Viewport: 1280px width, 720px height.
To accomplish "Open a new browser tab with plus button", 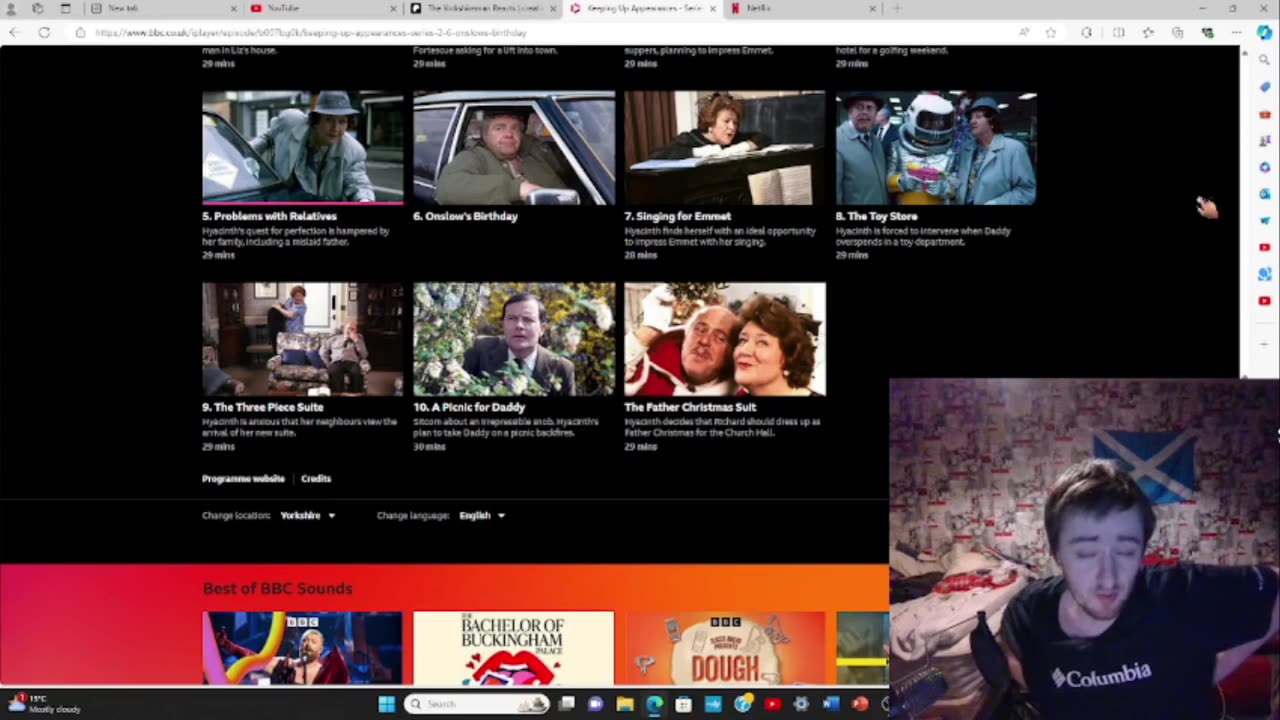I will pos(897,8).
